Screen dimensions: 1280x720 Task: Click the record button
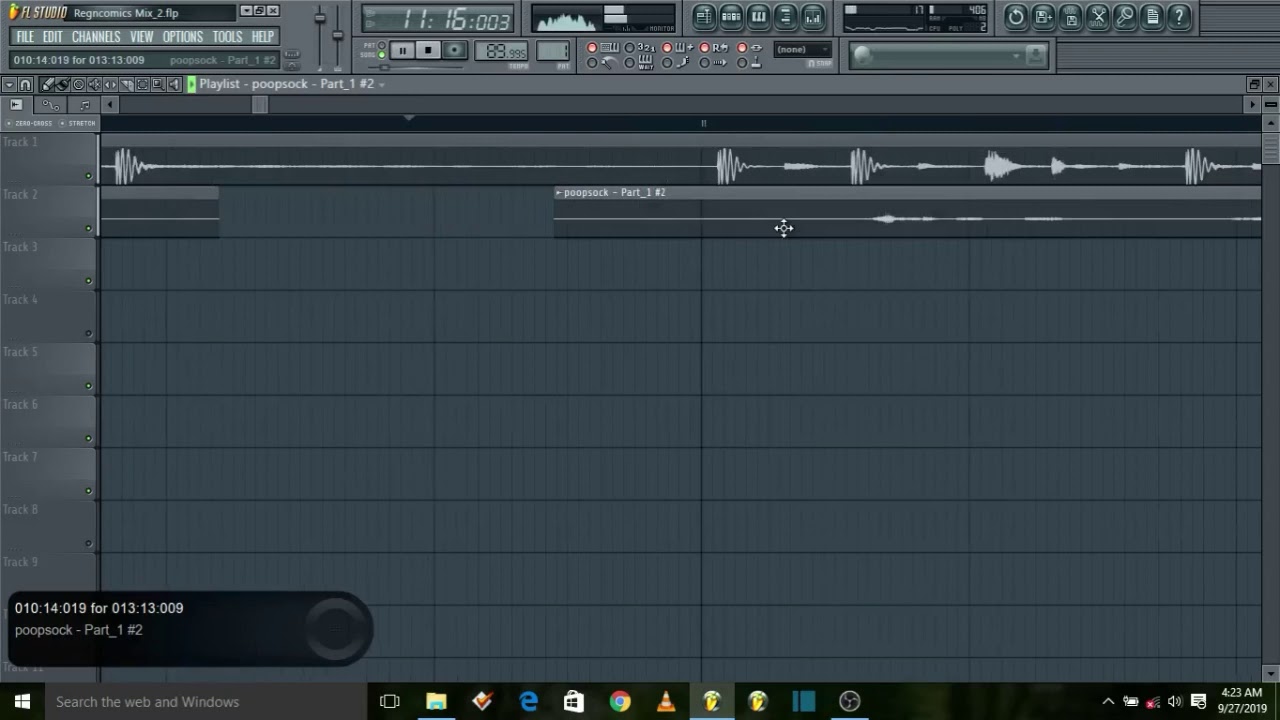pyautogui.click(x=455, y=50)
